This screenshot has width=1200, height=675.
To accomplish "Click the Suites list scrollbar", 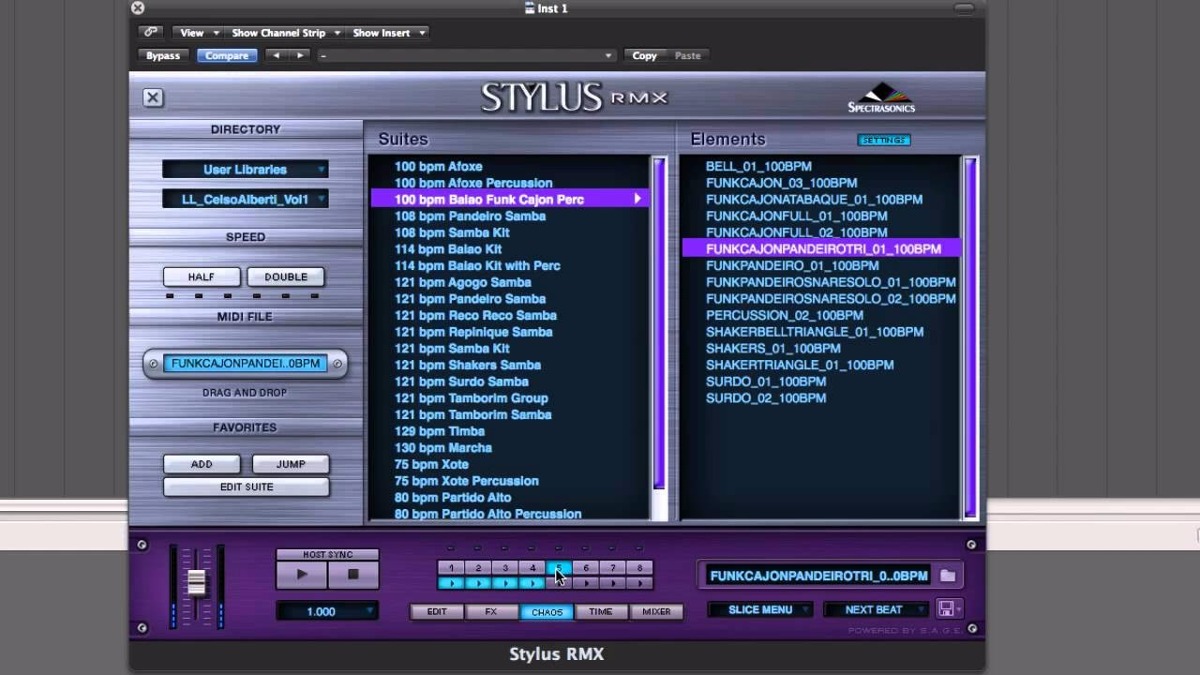I will (x=659, y=323).
